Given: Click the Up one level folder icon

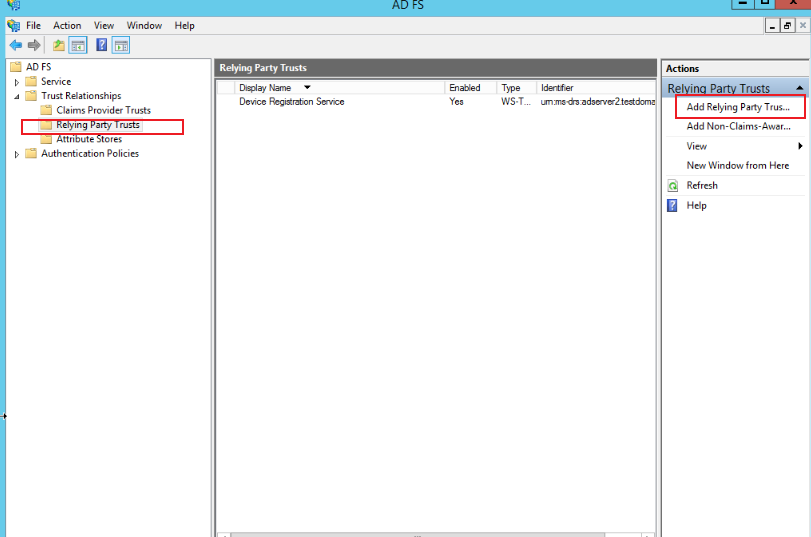Looking at the screenshot, I should point(58,46).
